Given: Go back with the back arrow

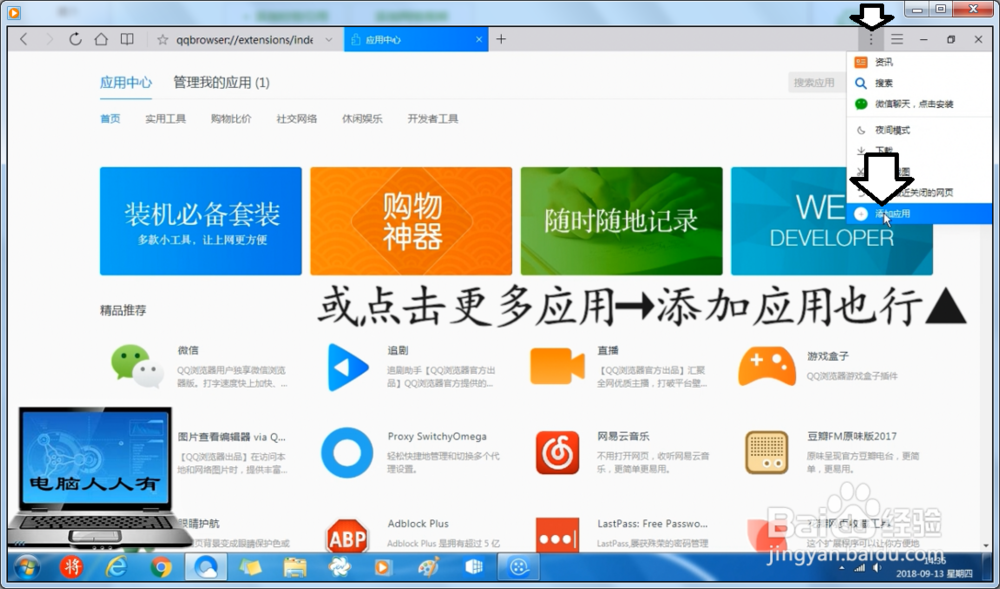Looking at the screenshot, I should [x=24, y=40].
